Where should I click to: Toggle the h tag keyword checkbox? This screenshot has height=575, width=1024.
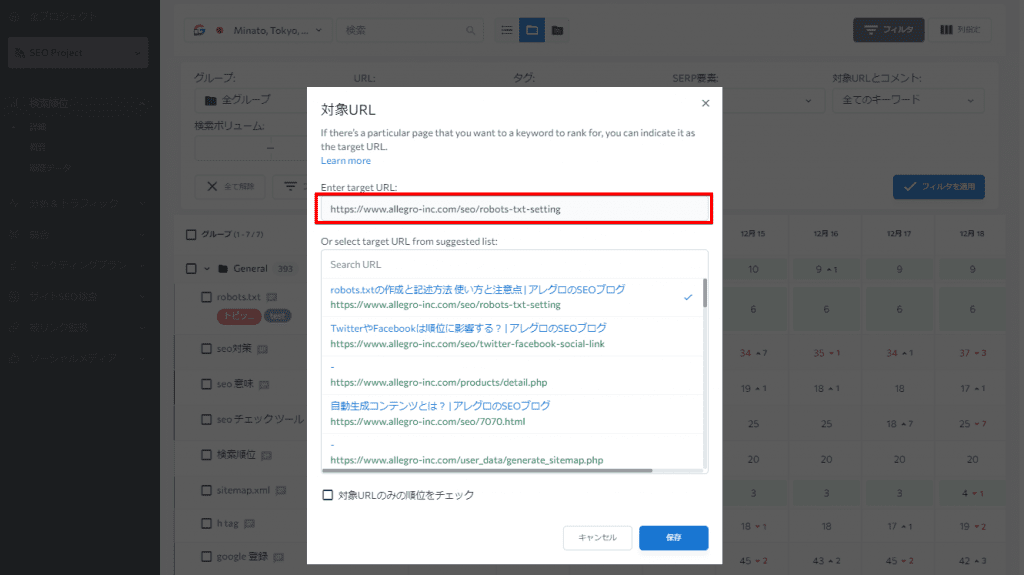click(x=206, y=523)
